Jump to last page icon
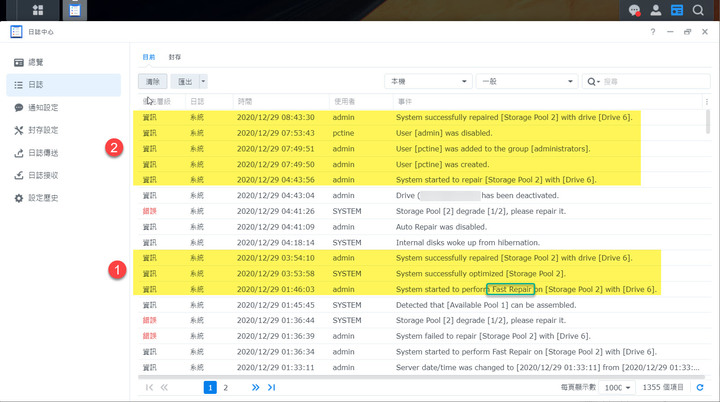Image resolution: width=720 pixels, height=402 pixels. click(271, 387)
